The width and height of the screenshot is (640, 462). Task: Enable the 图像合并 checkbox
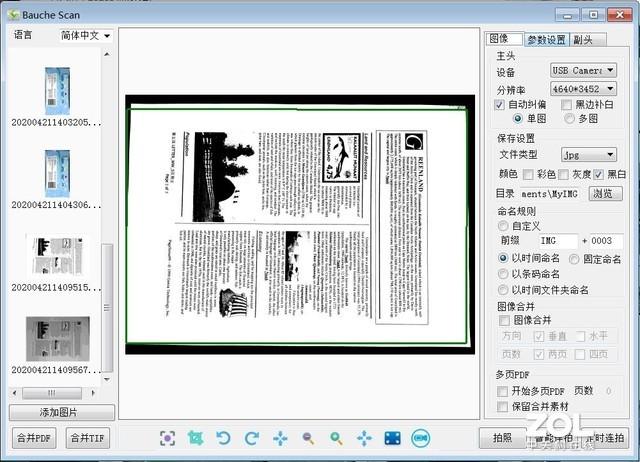click(x=504, y=320)
